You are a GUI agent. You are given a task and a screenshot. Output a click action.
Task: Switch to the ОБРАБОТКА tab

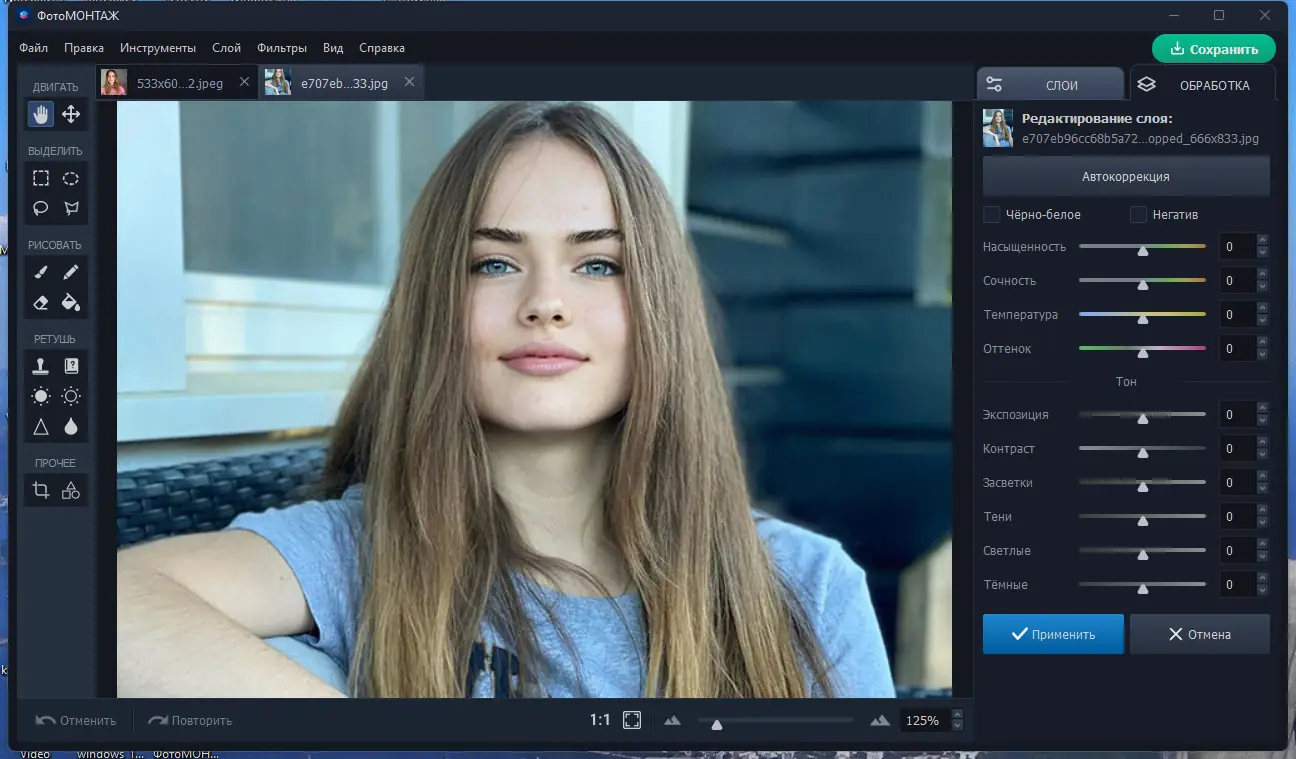[1202, 85]
